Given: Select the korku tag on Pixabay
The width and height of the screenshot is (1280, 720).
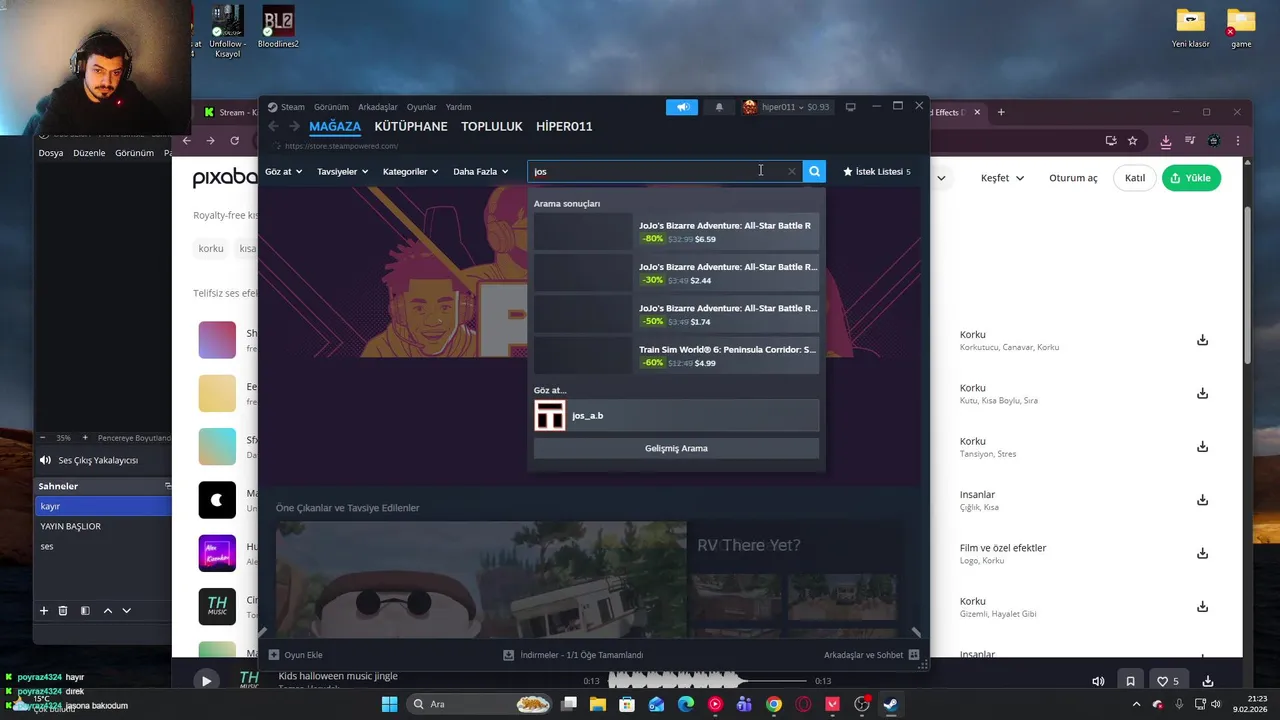Looking at the screenshot, I should click(211, 248).
